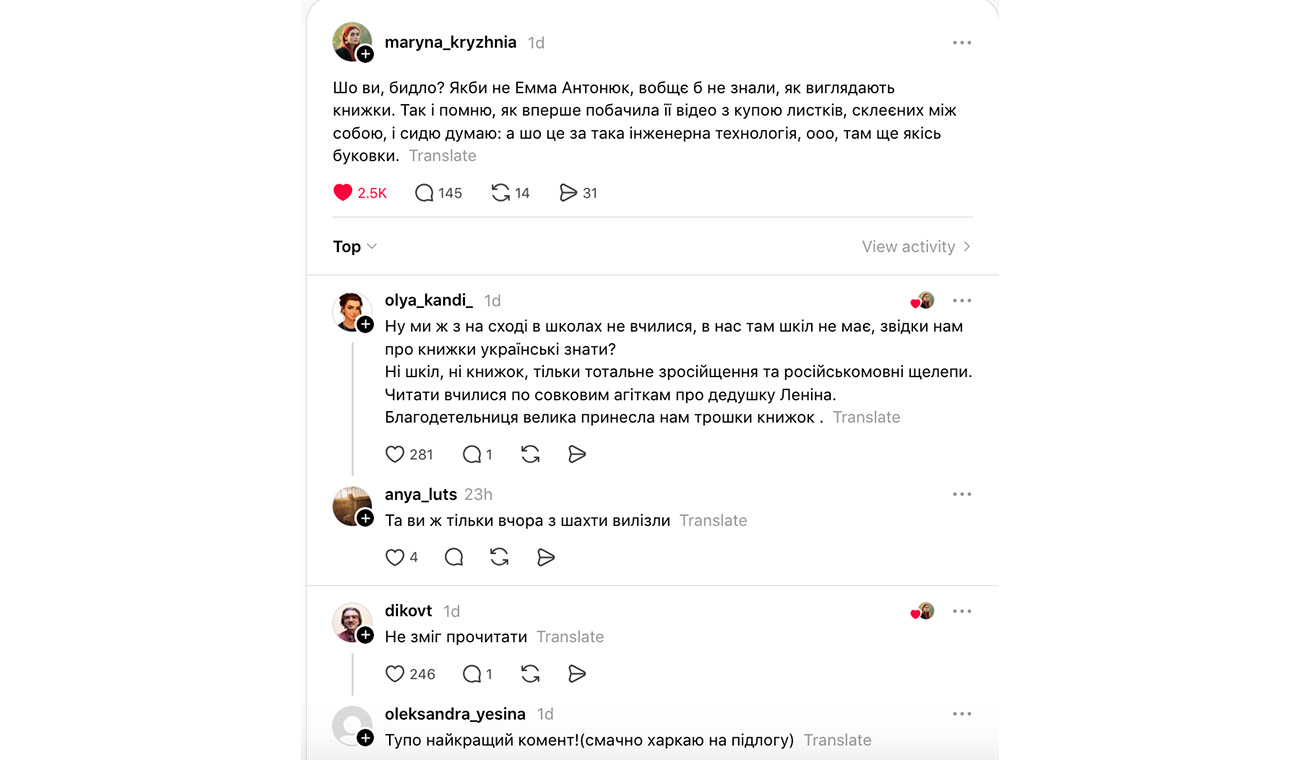Translate dikovt's comment

(x=570, y=637)
